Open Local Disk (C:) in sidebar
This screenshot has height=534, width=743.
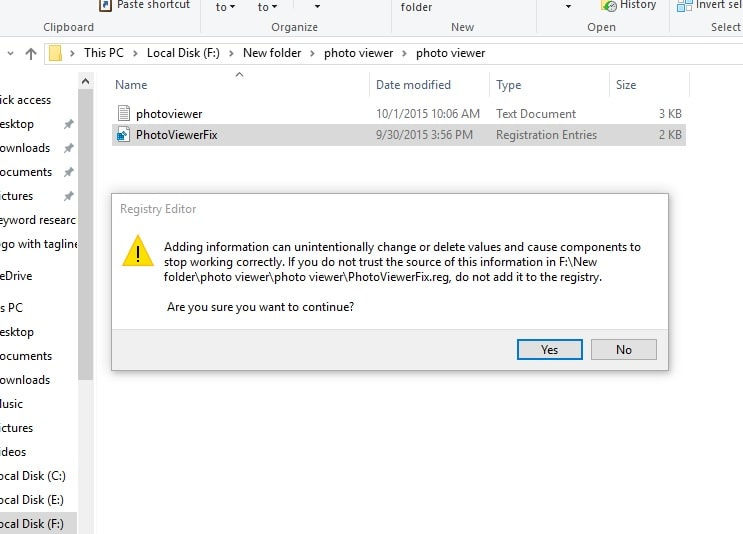click(x=33, y=476)
